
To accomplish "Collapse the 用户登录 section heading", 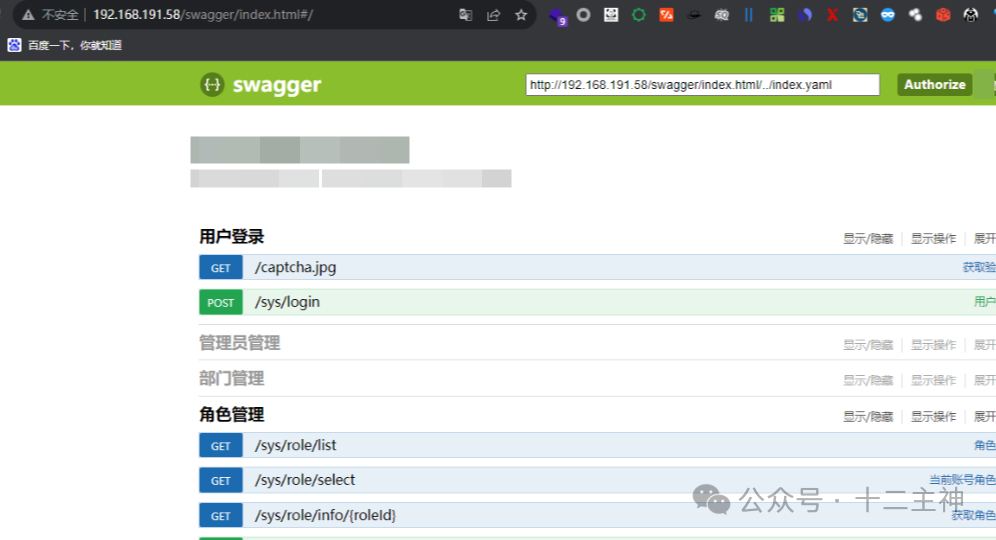I will [231, 237].
